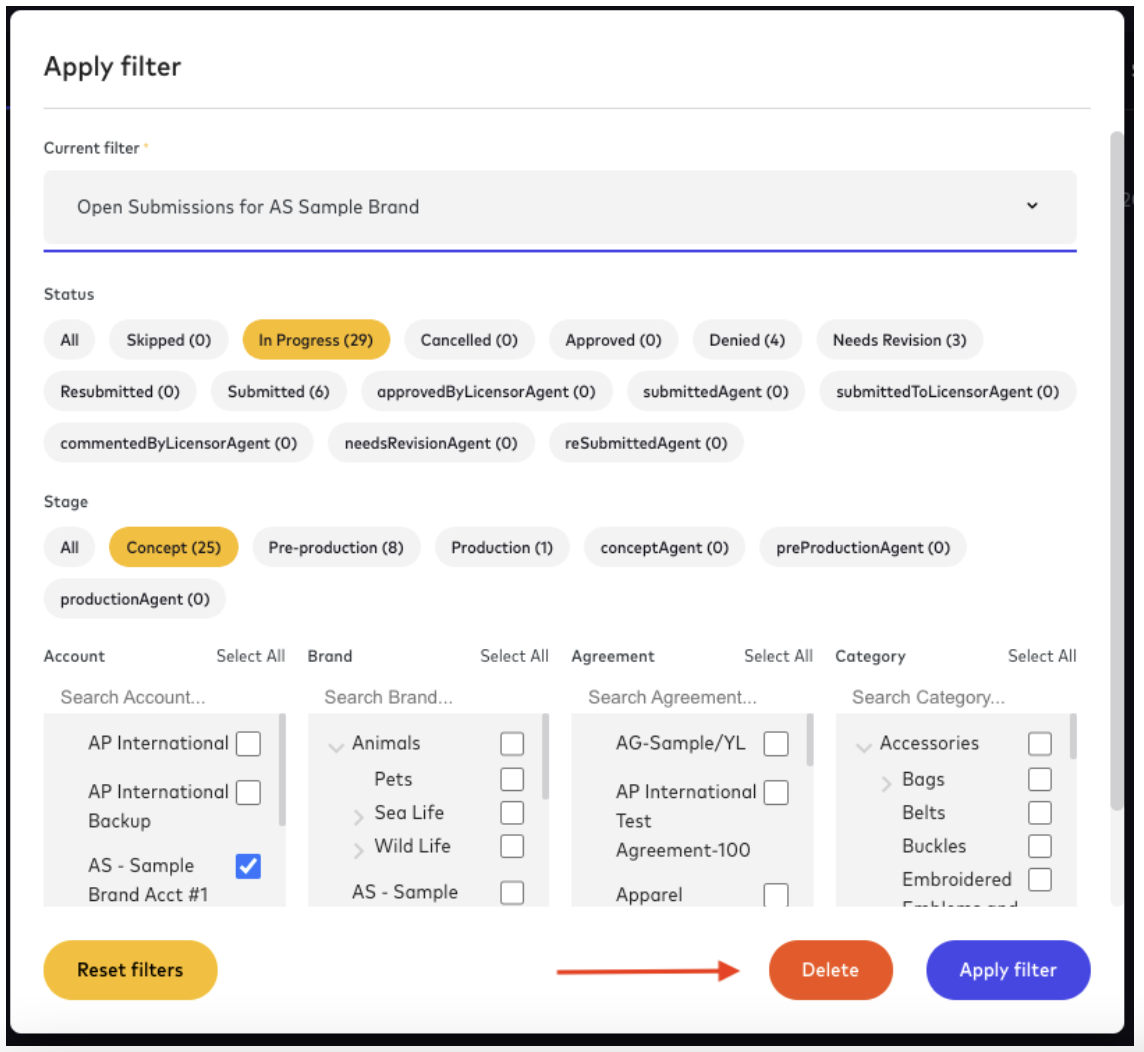
Task: Deselect the In Progress status chip
Action: click(316, 339)
